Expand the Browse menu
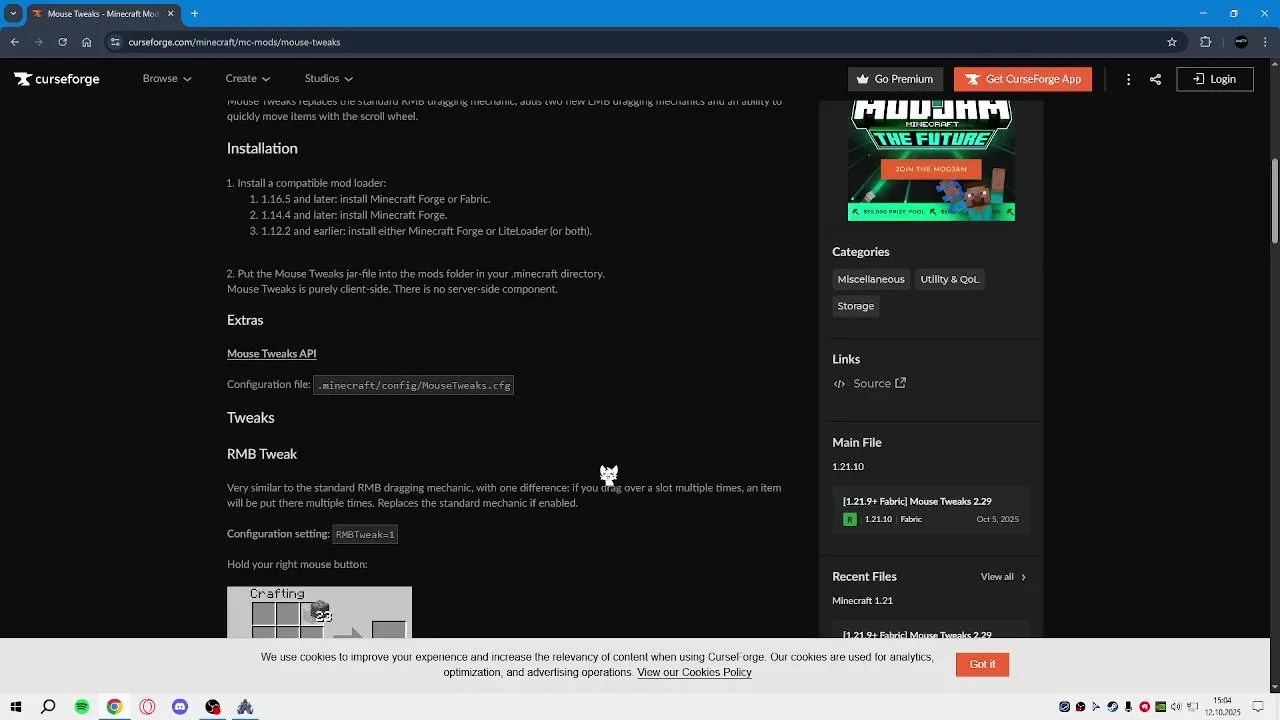 166,78
